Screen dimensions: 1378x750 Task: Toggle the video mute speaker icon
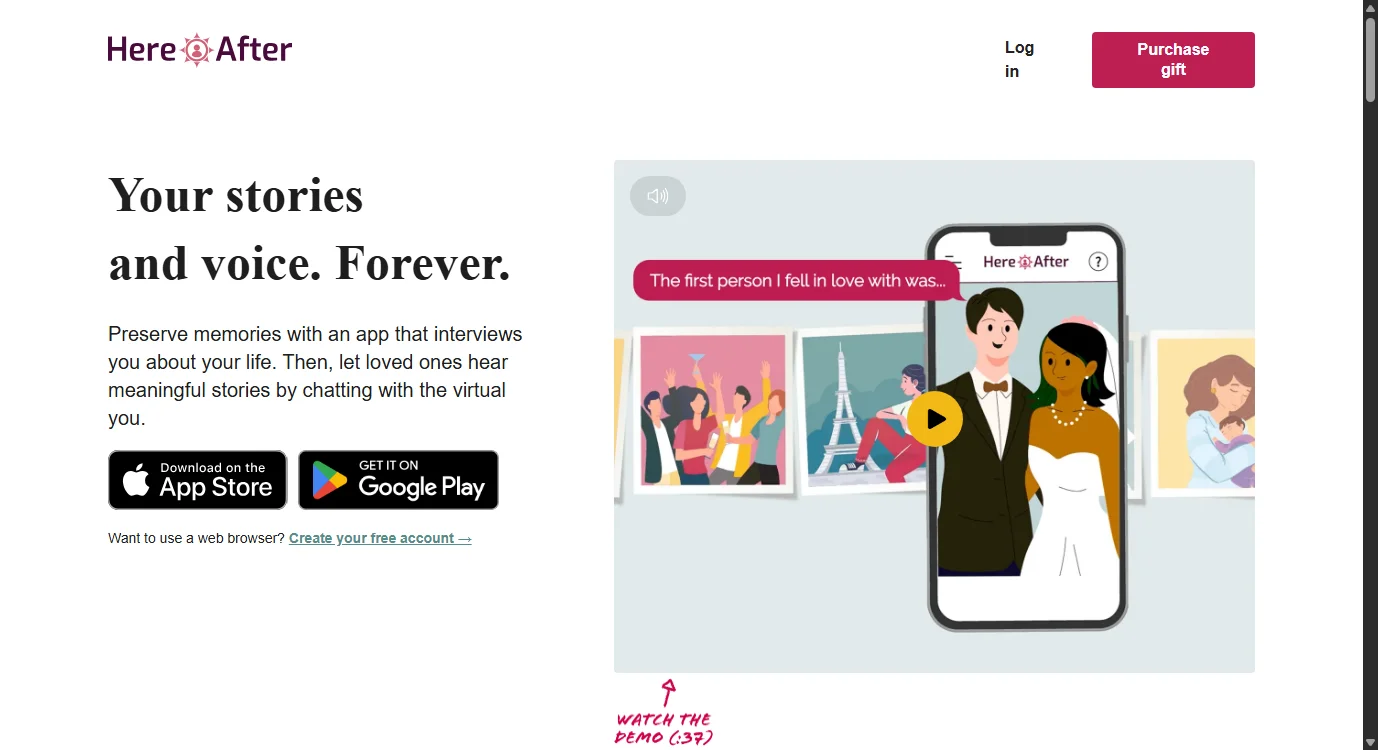pyautogui.click(x=658, y=196)
